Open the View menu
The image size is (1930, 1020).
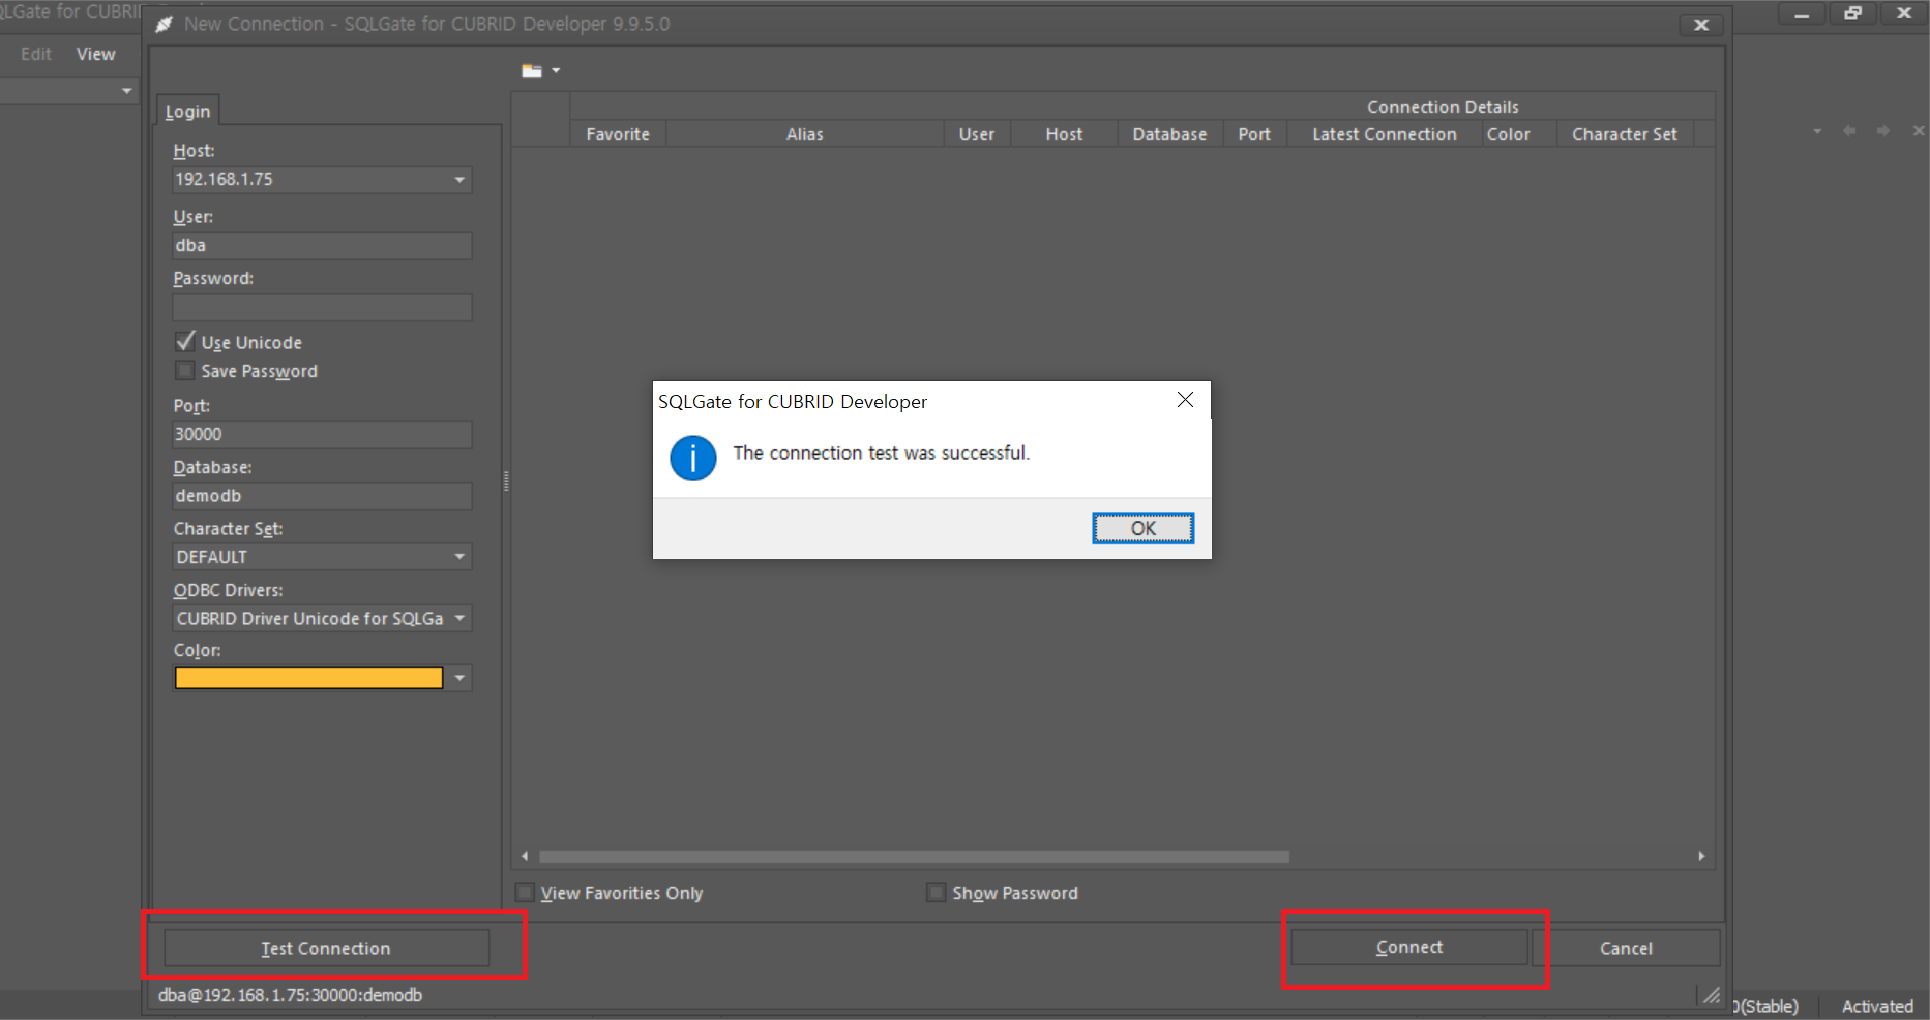(x=96, y=54)
